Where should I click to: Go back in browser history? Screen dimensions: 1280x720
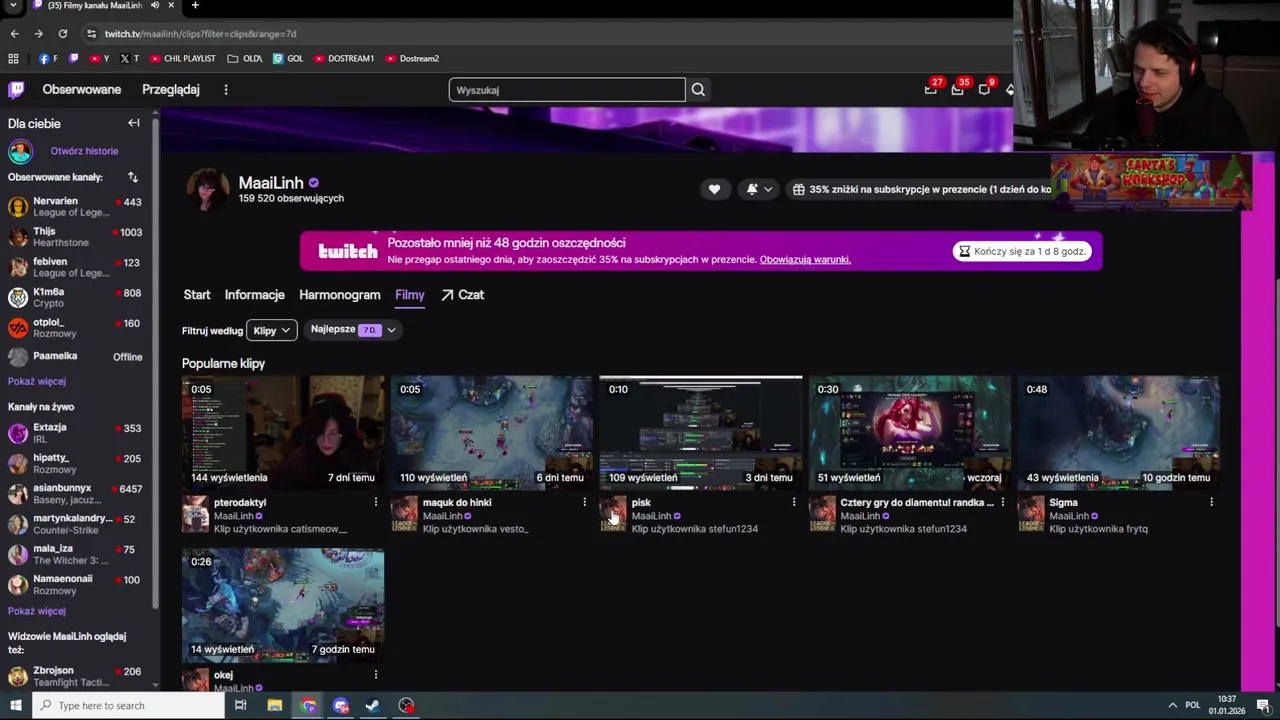14,34
